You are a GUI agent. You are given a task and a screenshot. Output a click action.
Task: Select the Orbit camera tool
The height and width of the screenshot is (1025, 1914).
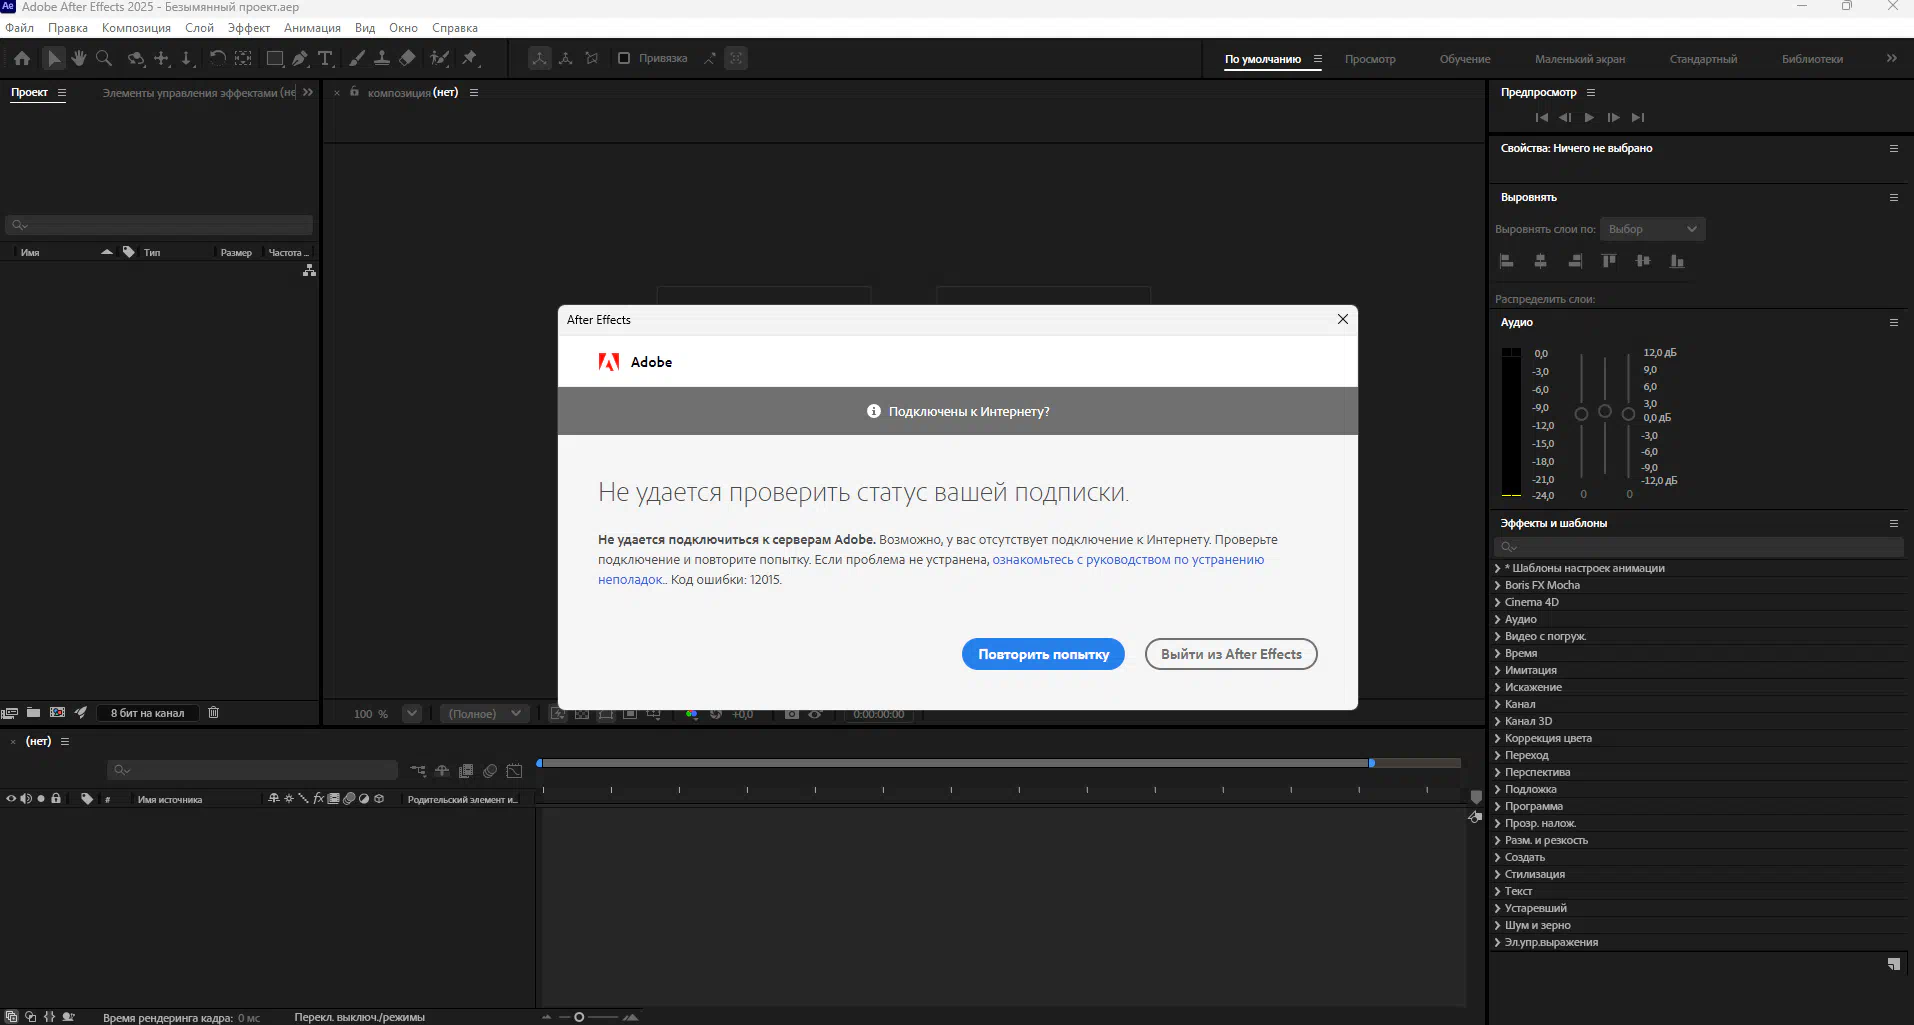click(x=136, y=59)
